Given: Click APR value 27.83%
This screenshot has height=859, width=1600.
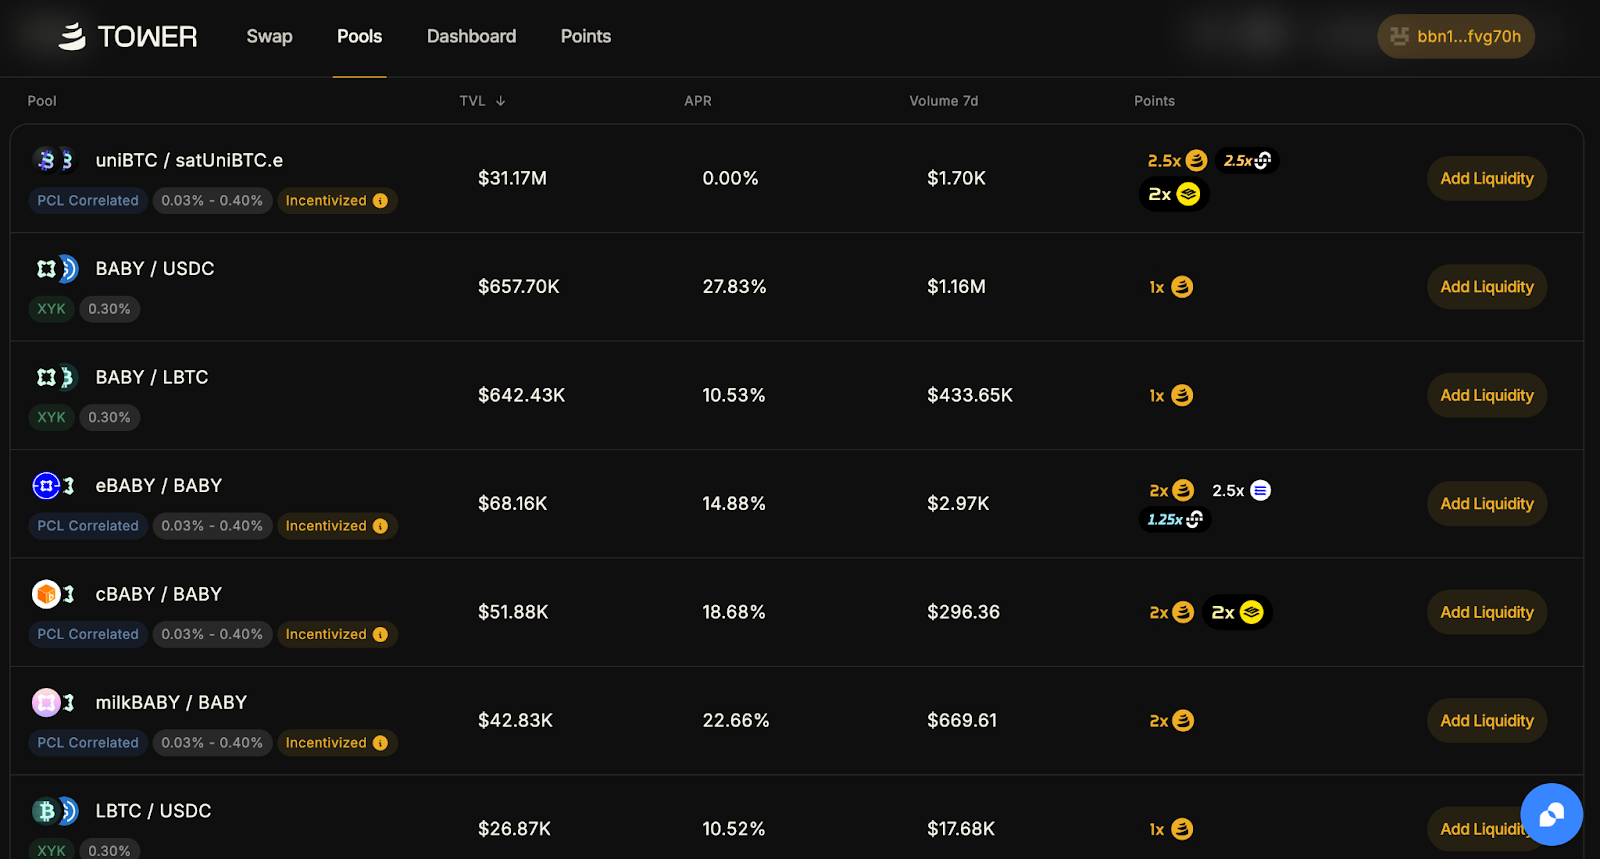Looking at the screenshot, I should [734, 287].
